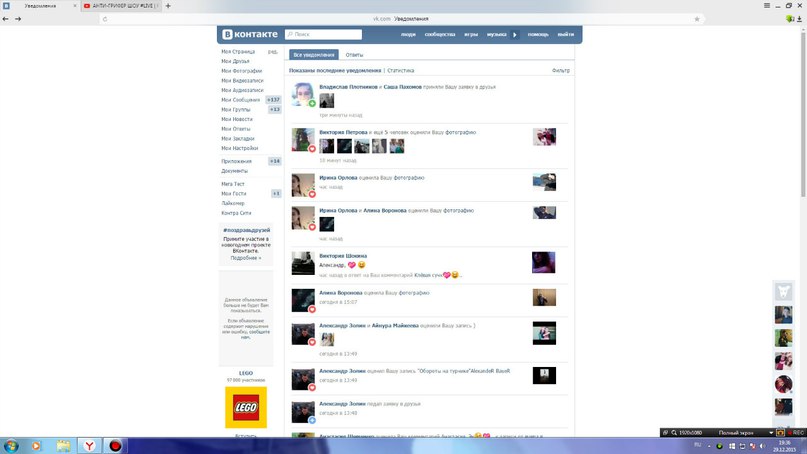This screenshot has width=807, height=454.
Task: Click the VKontakte logo in the header
Action: tap(250, 34)
